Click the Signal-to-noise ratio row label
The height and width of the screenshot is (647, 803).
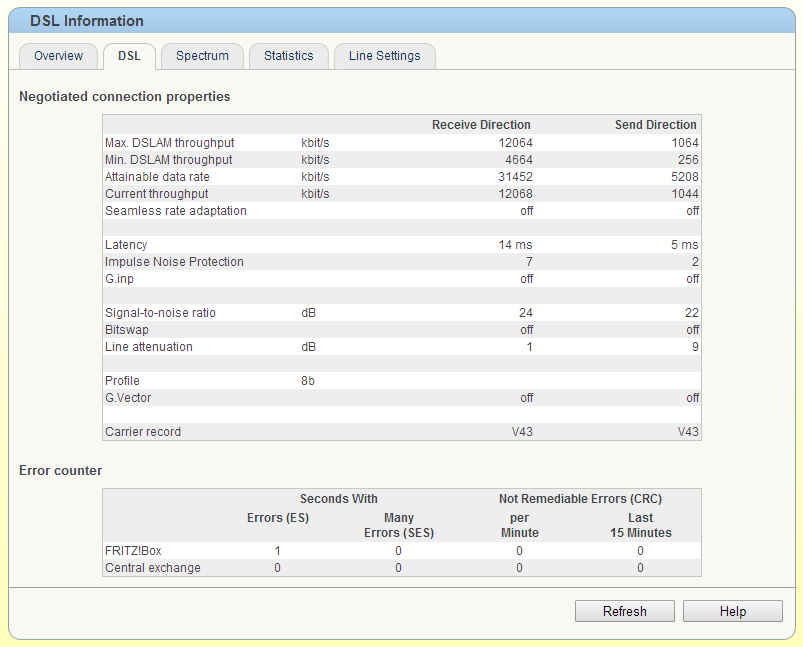(x=160, y=313)
